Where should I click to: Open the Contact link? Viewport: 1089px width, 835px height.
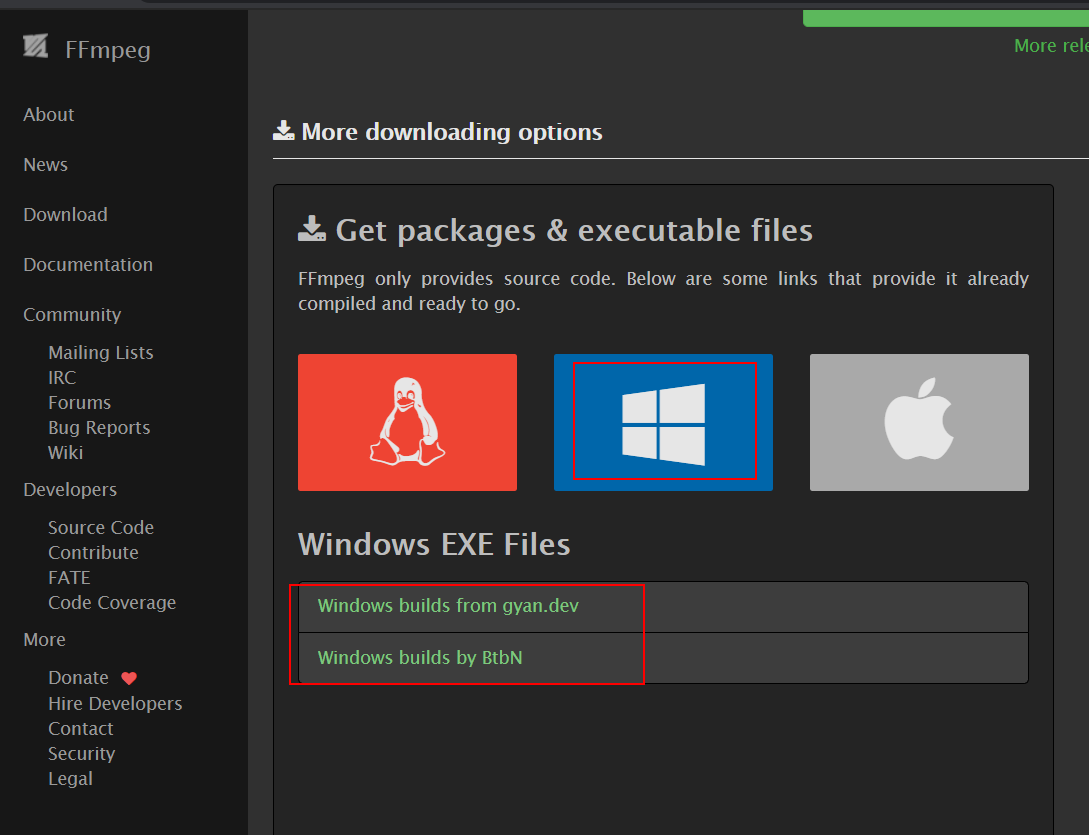pyautogui.click(x=81, y=729)
